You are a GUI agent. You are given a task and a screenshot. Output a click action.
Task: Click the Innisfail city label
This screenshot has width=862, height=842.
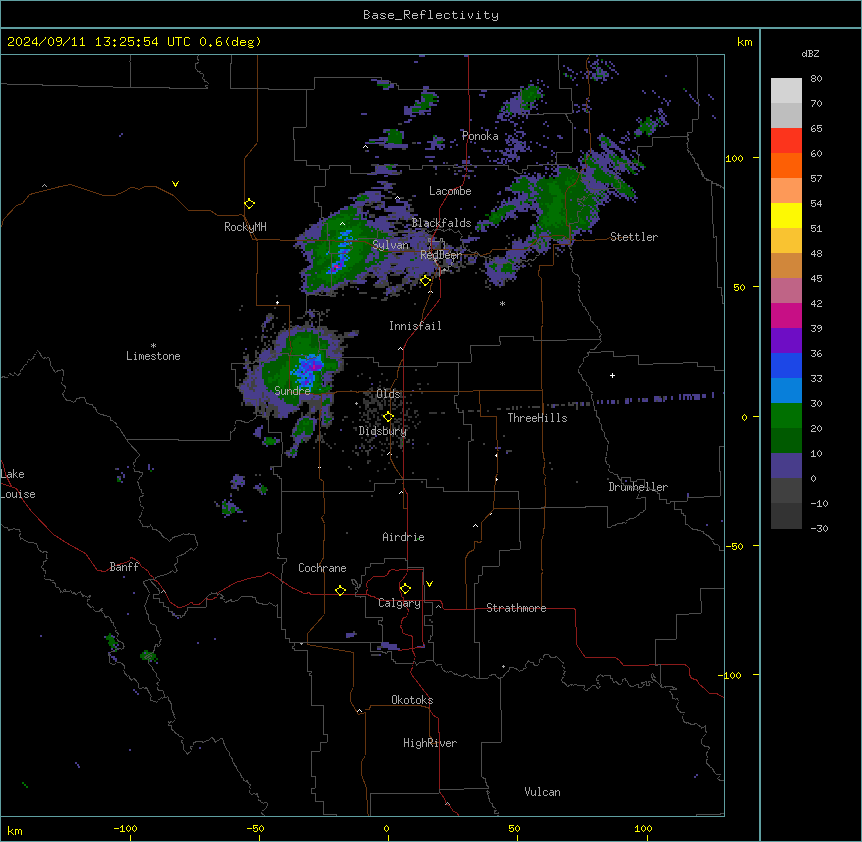(x=415, y=326)
